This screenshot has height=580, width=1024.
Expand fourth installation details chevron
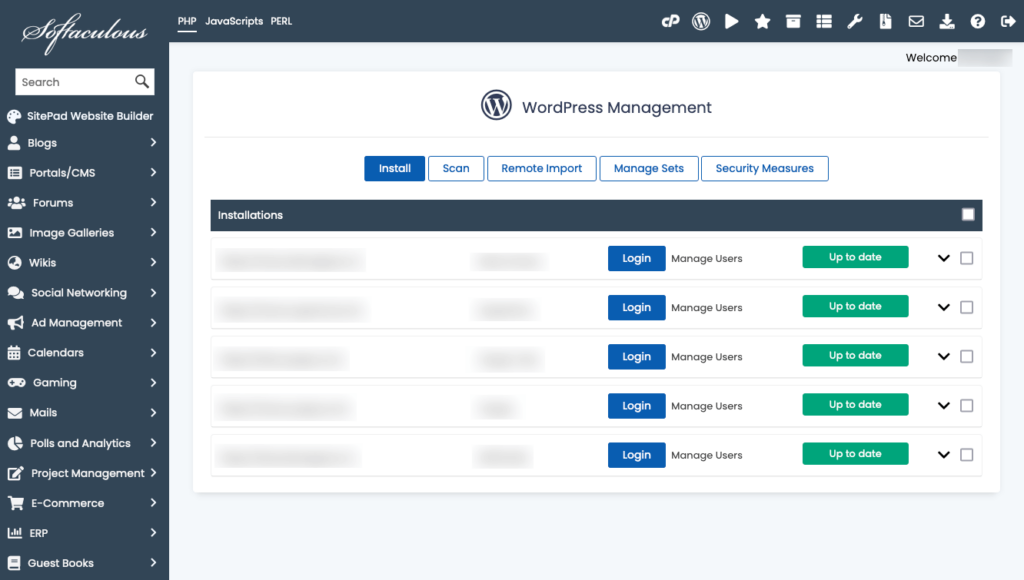point(944,406)
